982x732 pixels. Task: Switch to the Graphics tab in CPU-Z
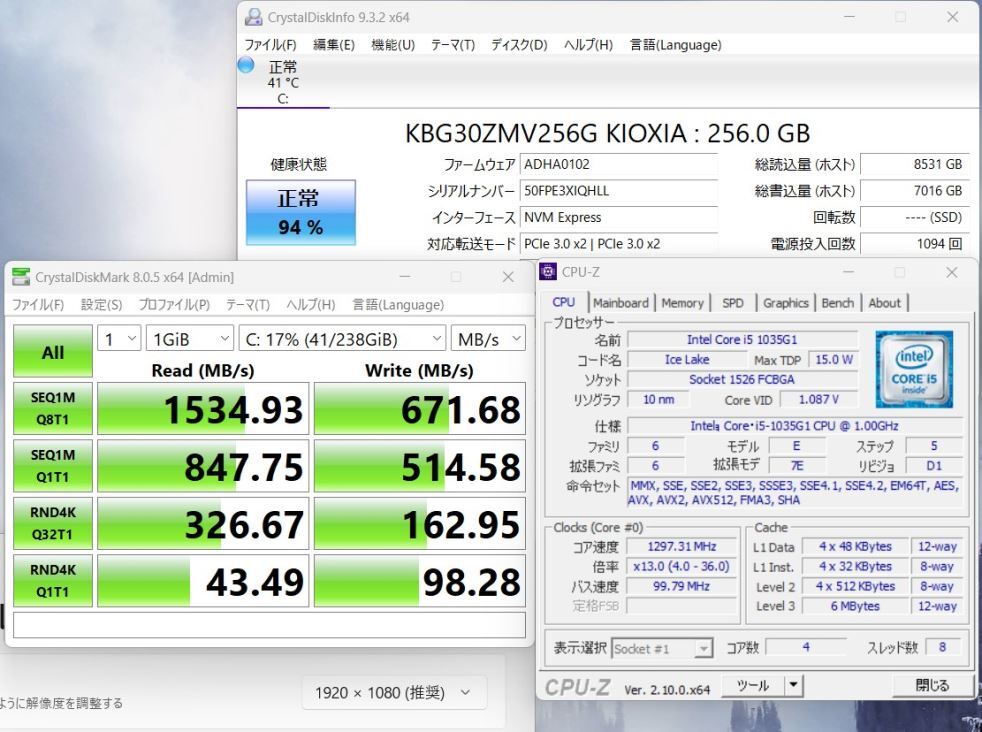point(785,303)
